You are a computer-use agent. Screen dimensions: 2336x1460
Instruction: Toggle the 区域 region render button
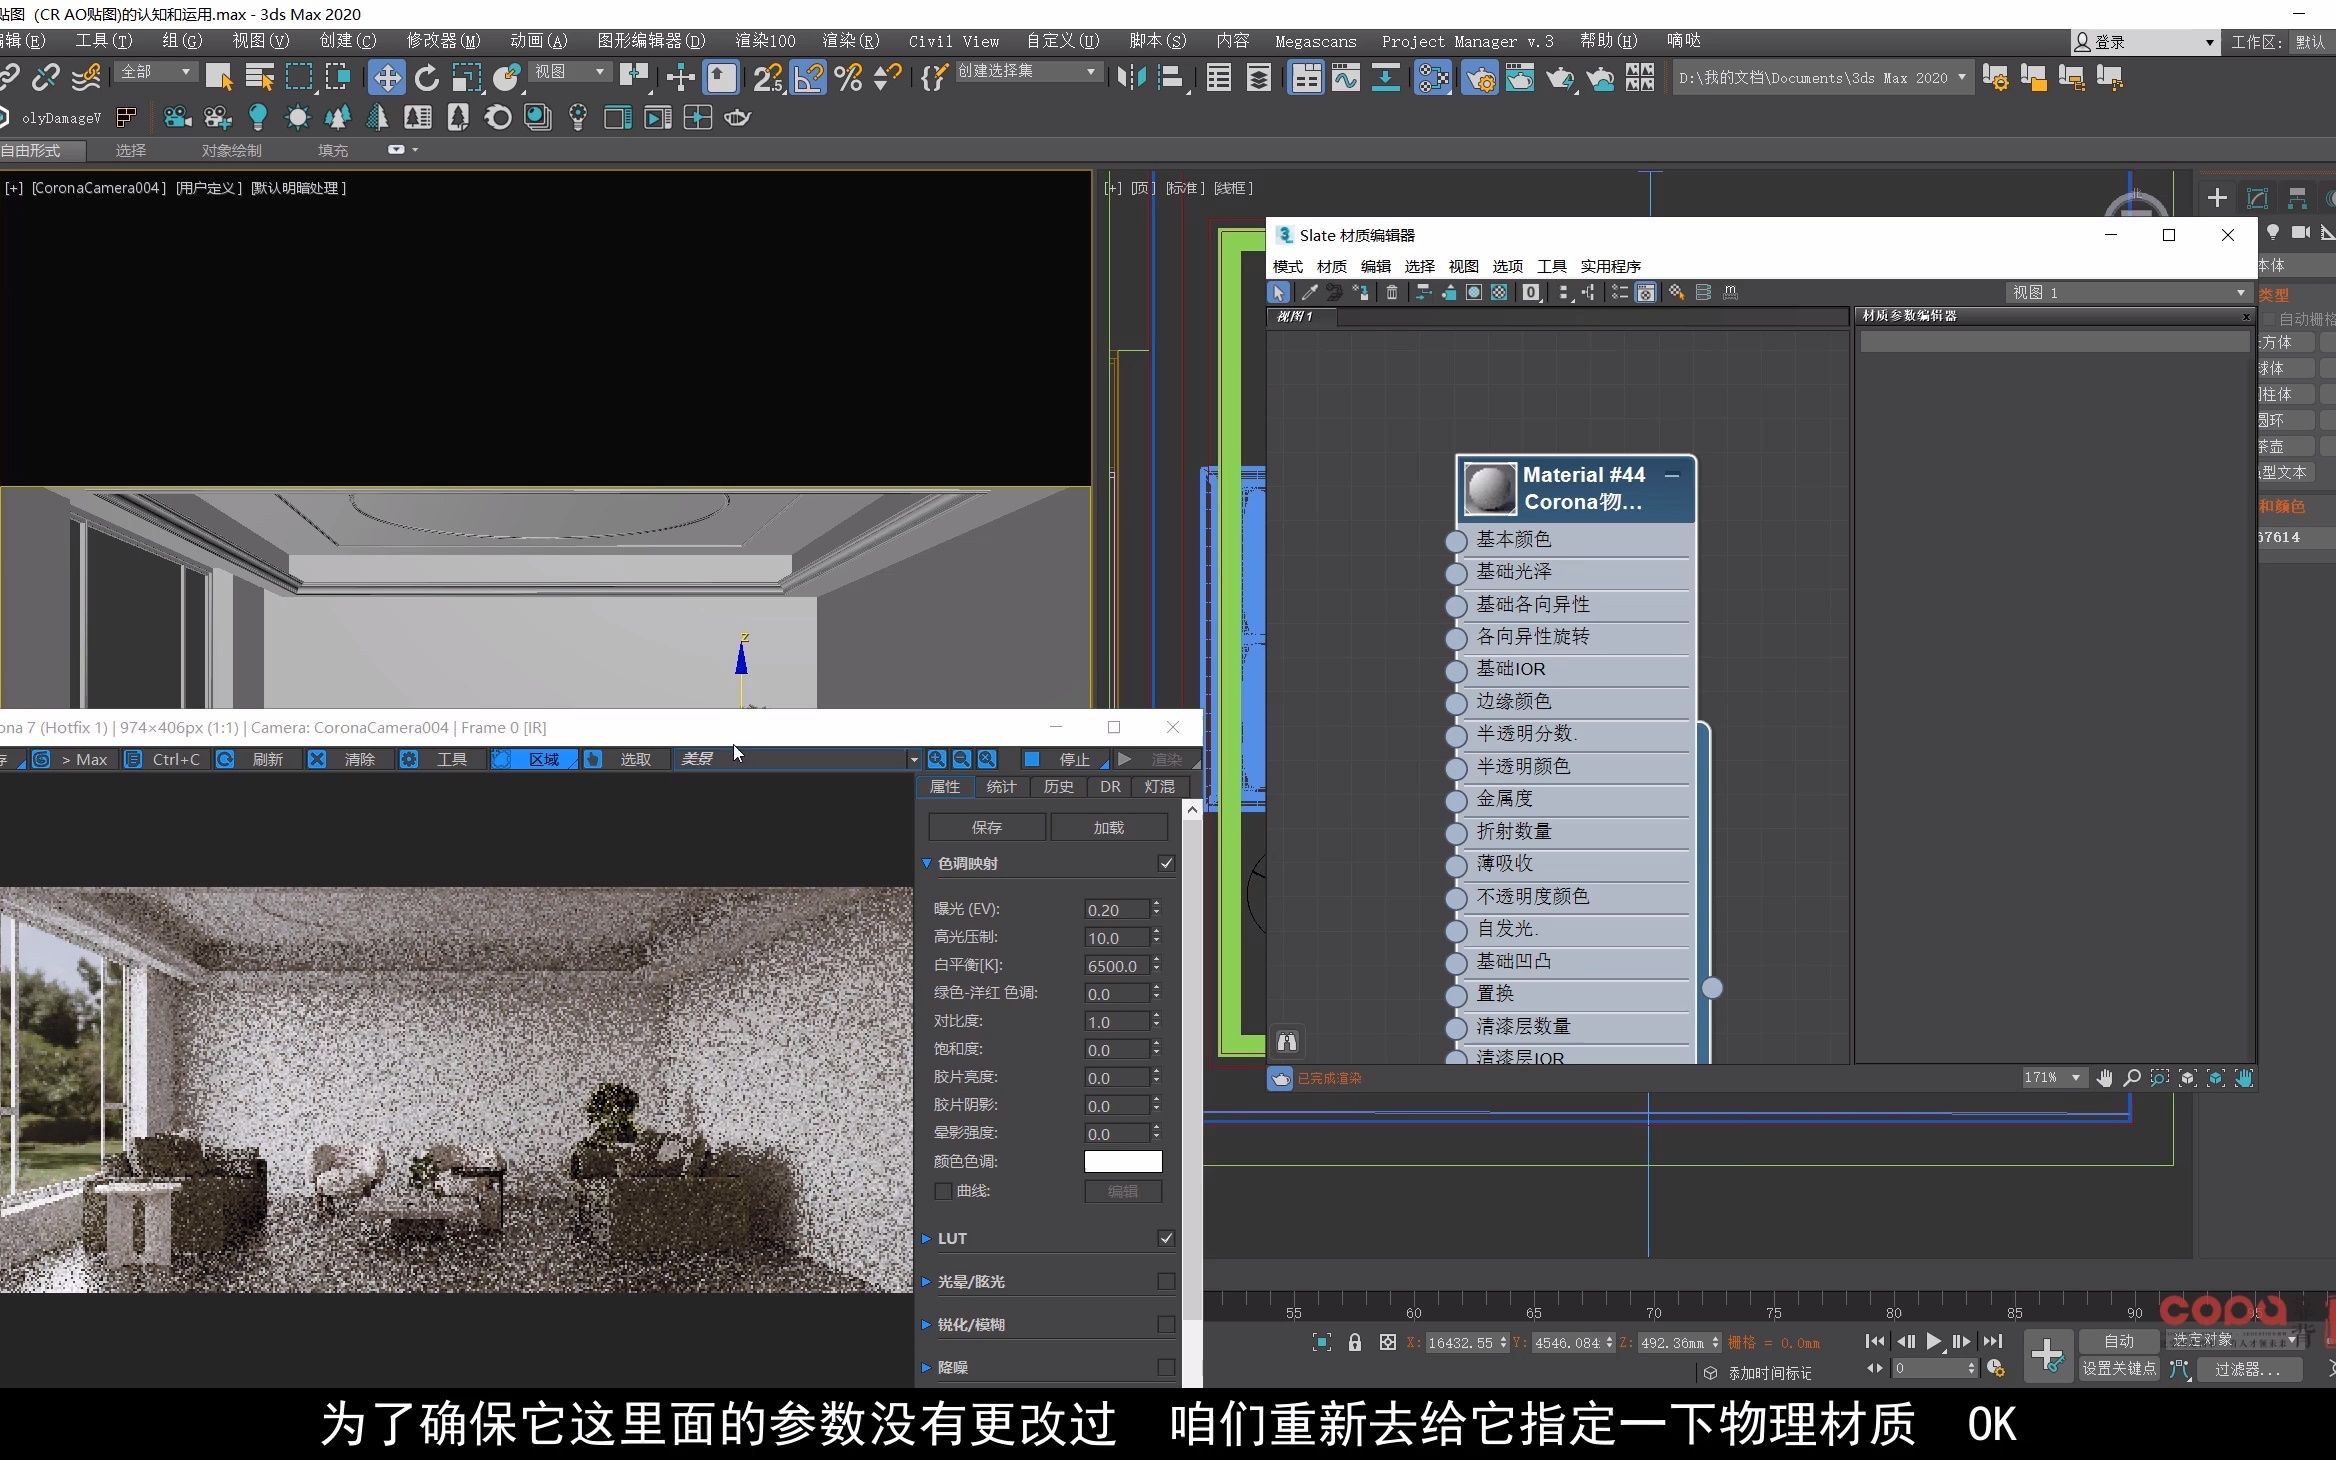[533, 759]
